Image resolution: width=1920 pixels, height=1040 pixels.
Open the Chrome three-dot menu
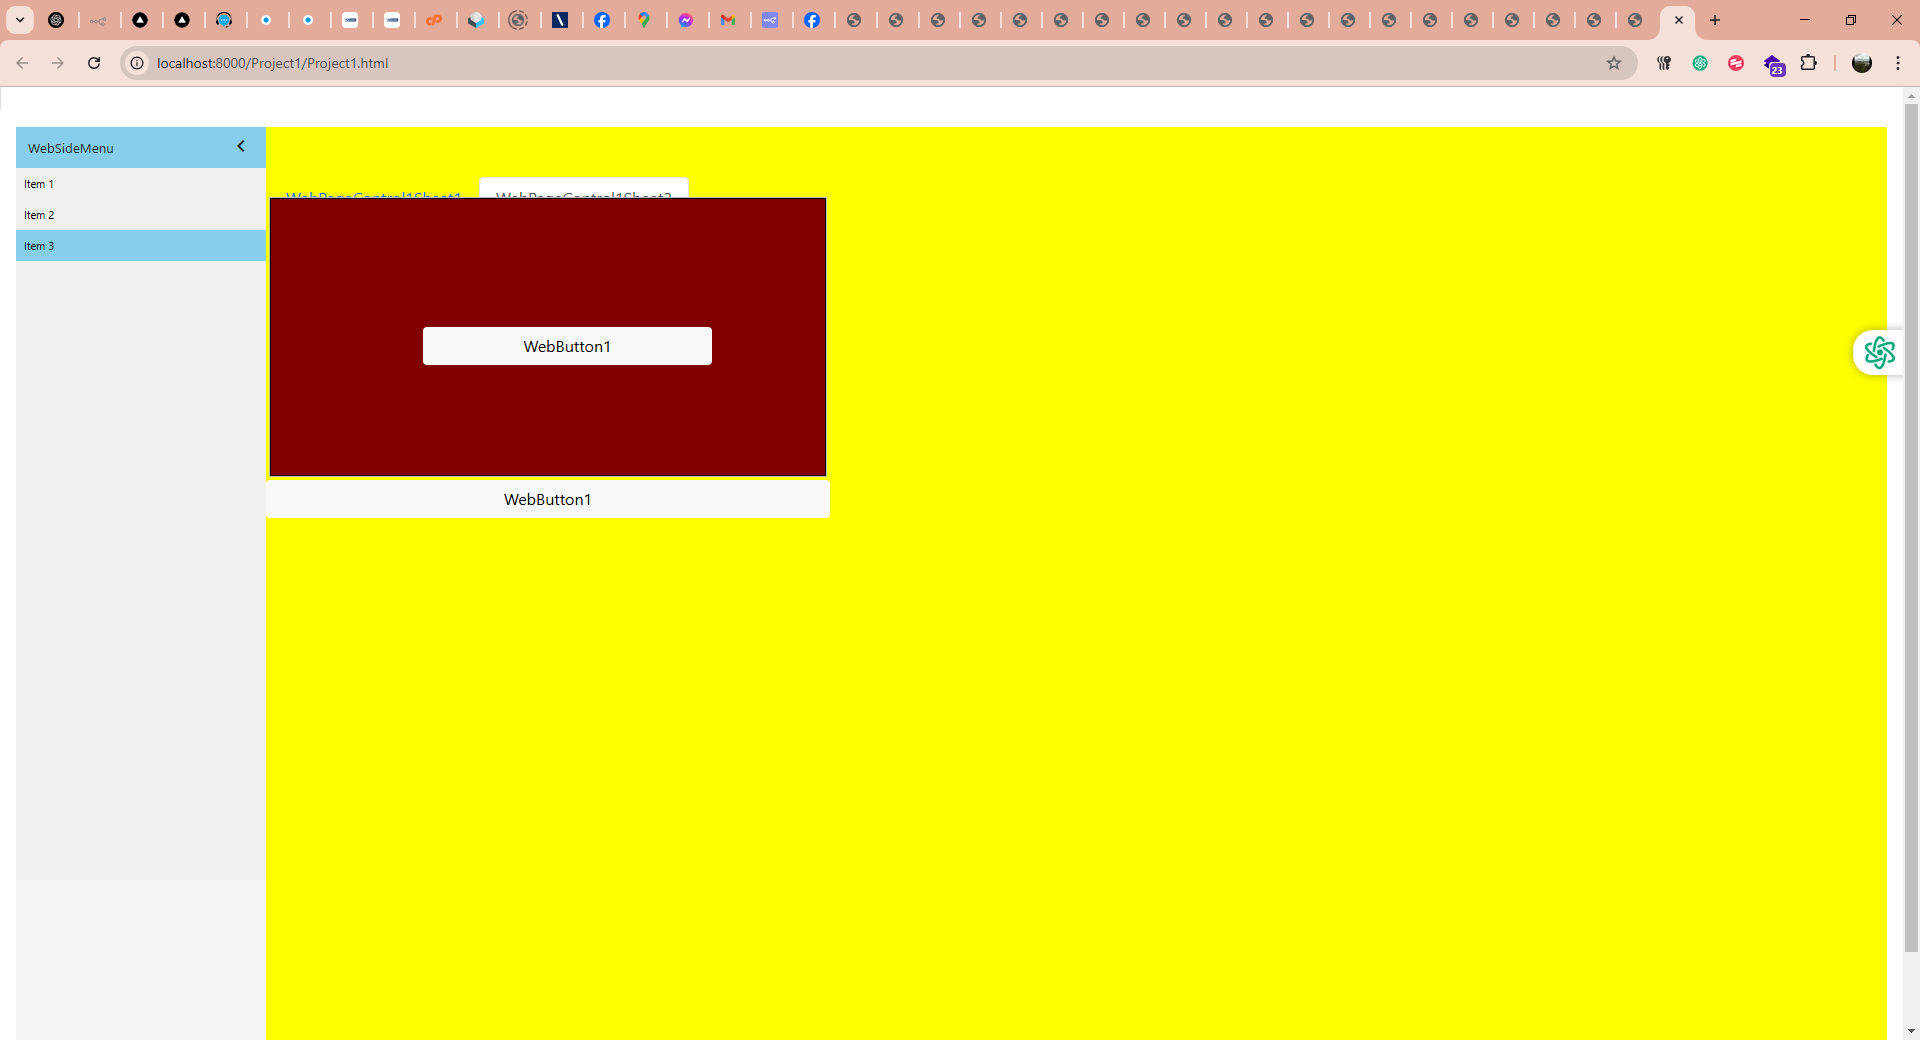(1898, 63)
